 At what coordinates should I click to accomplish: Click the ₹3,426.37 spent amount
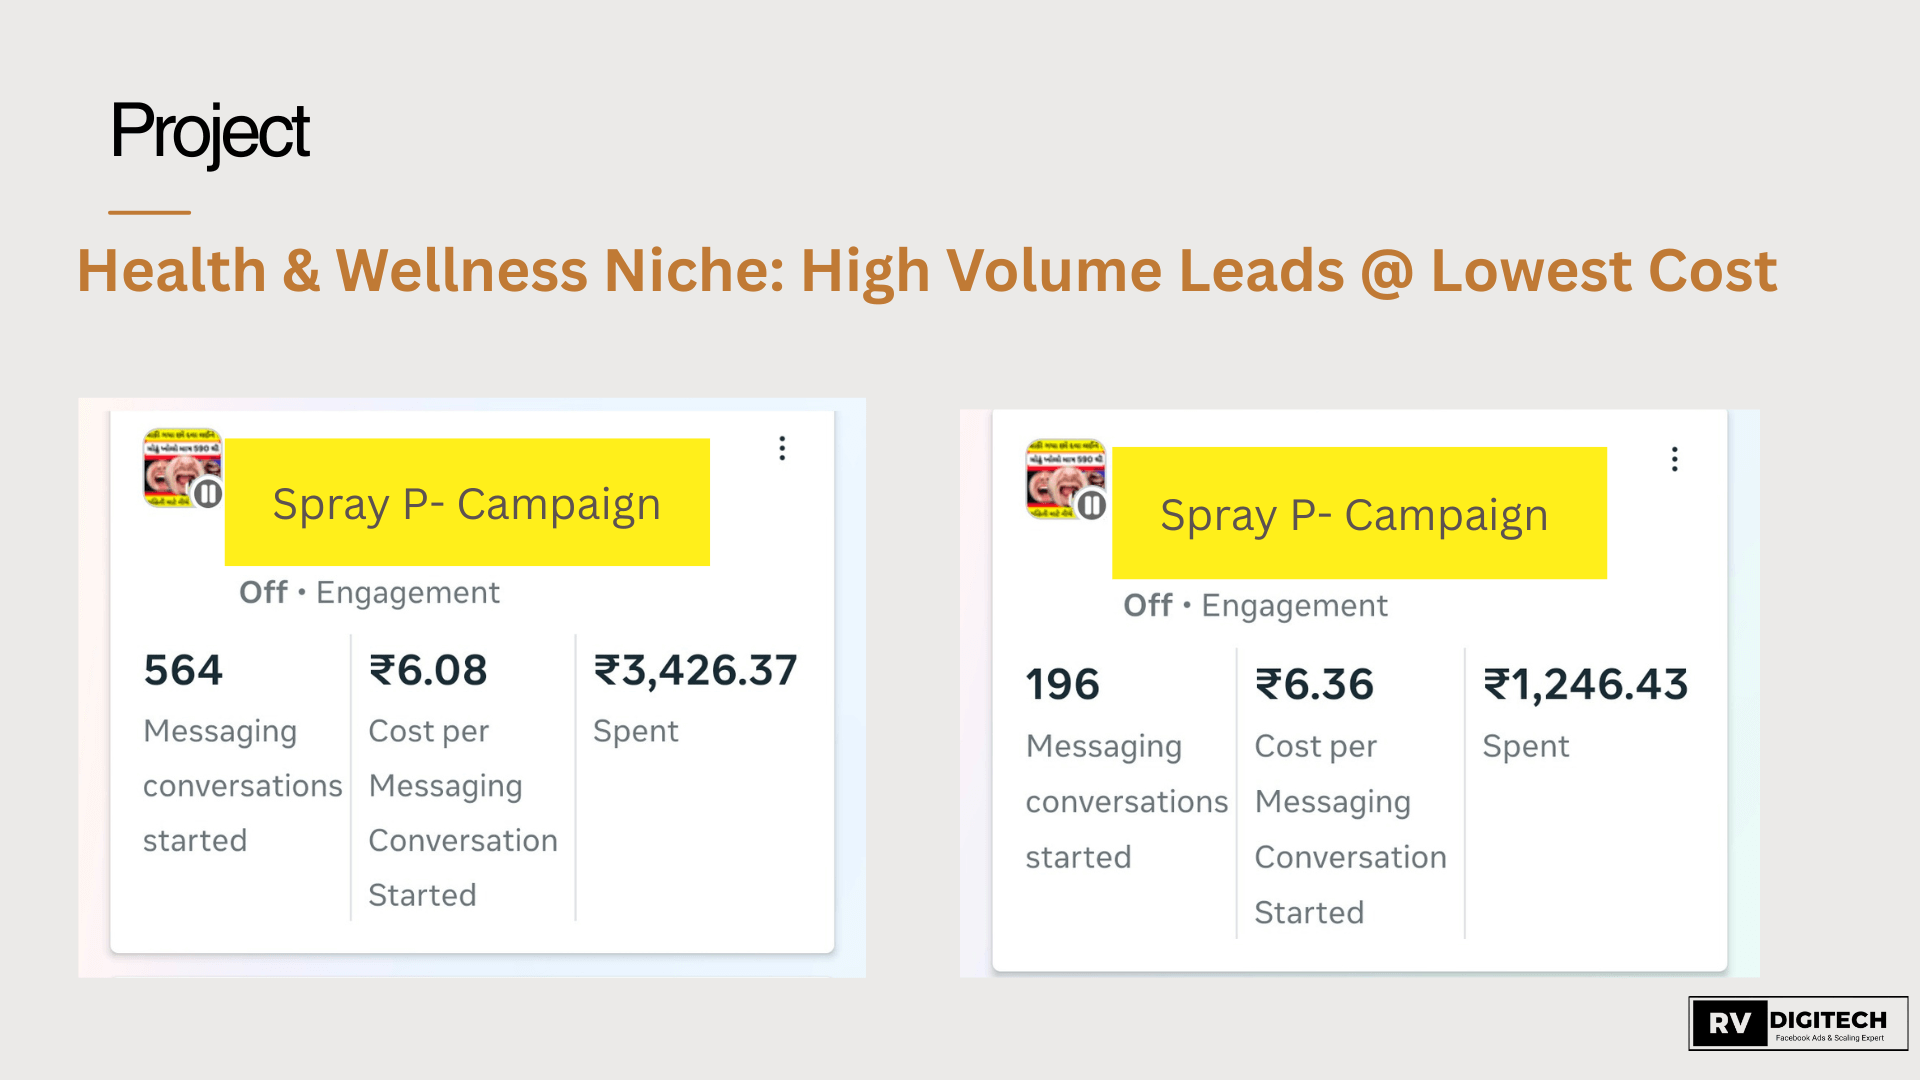(696, 670)
